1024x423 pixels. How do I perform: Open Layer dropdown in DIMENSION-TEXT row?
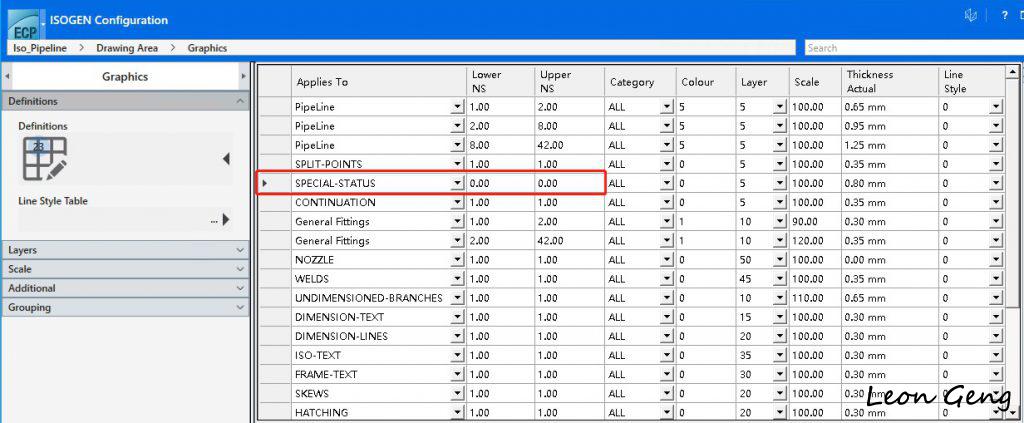pyautogui.click(x=780, y=317)
